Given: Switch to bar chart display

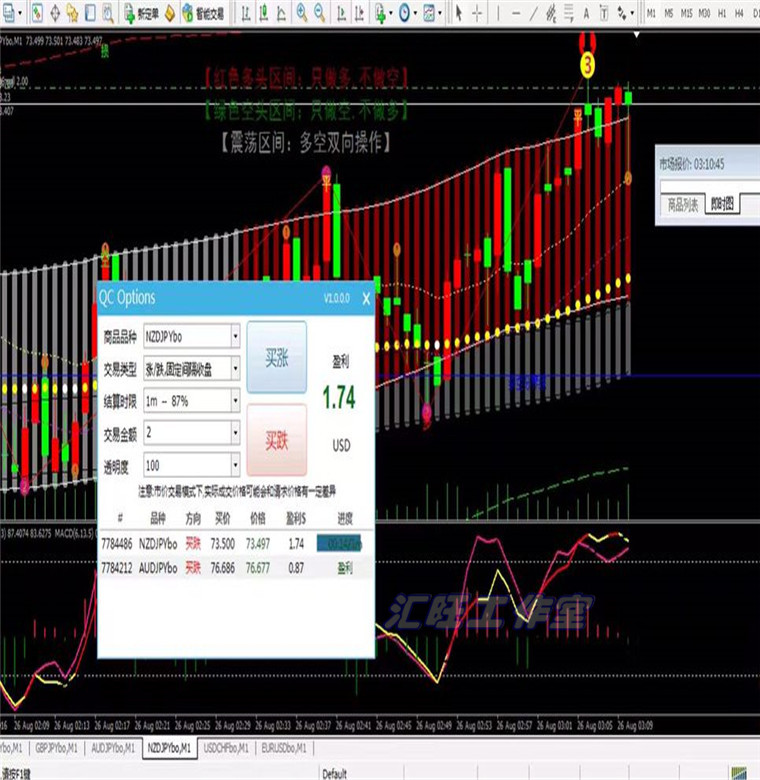Looking at the screenshot, I should [x=246, y=13].
